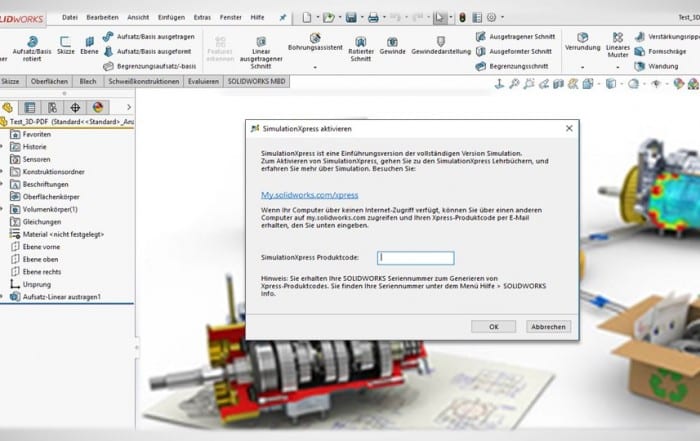
Task: Open the Bohrungsassistent tool
Action: [x=315, y=42]
